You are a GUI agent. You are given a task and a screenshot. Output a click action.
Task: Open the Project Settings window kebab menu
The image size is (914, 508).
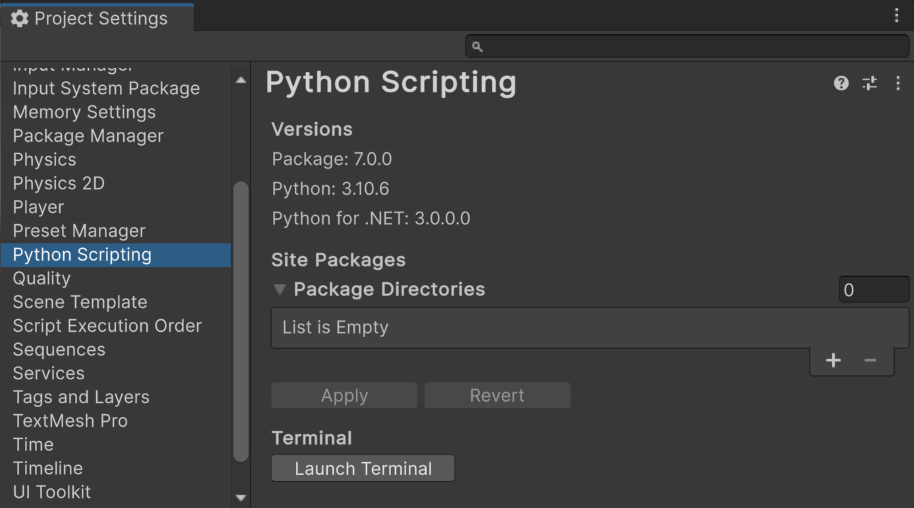click(897, 15)
